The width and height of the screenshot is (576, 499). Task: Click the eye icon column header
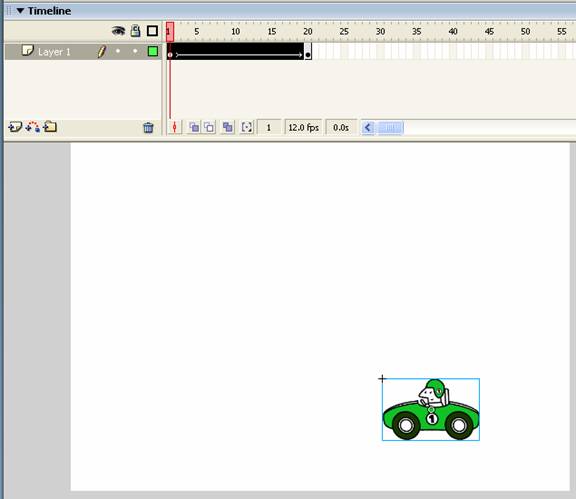click(x=118, y=31)
